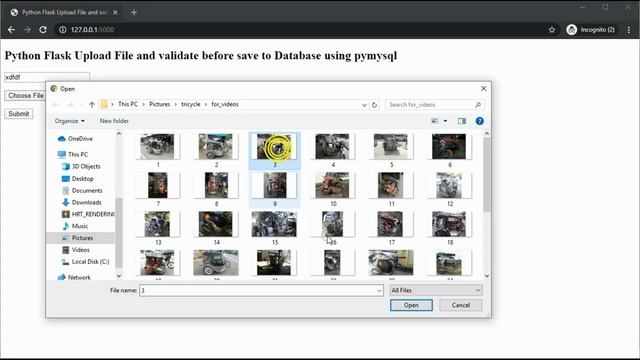Open Chrome's three-dot menu

coord(629,30)
